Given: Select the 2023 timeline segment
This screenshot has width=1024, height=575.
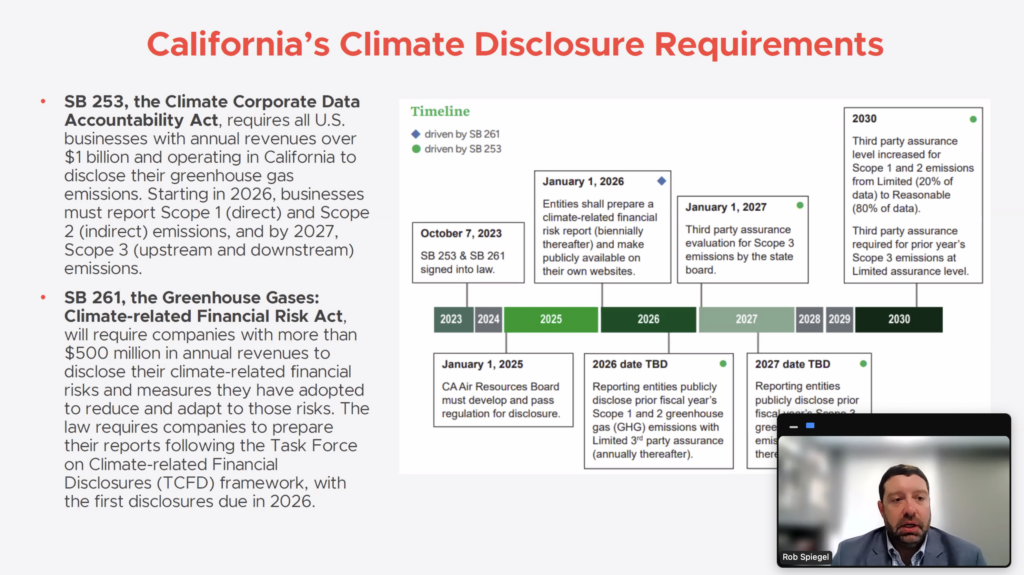Looking at the screenshot, I should (452, 320).
